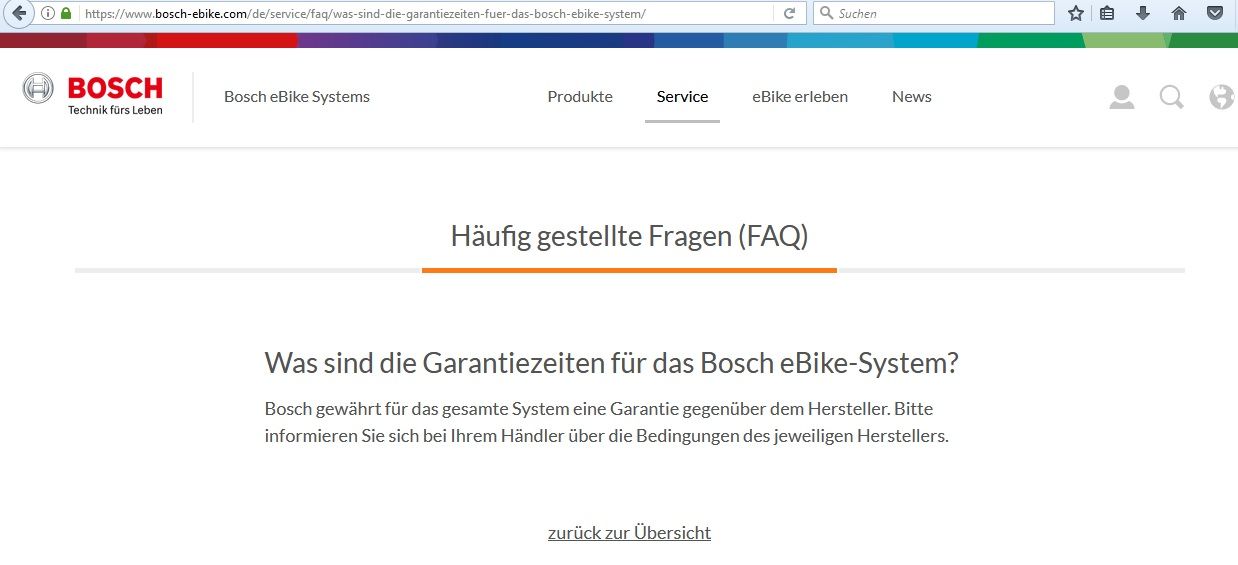Click the green padlock security icon

(x=66, y=14)
